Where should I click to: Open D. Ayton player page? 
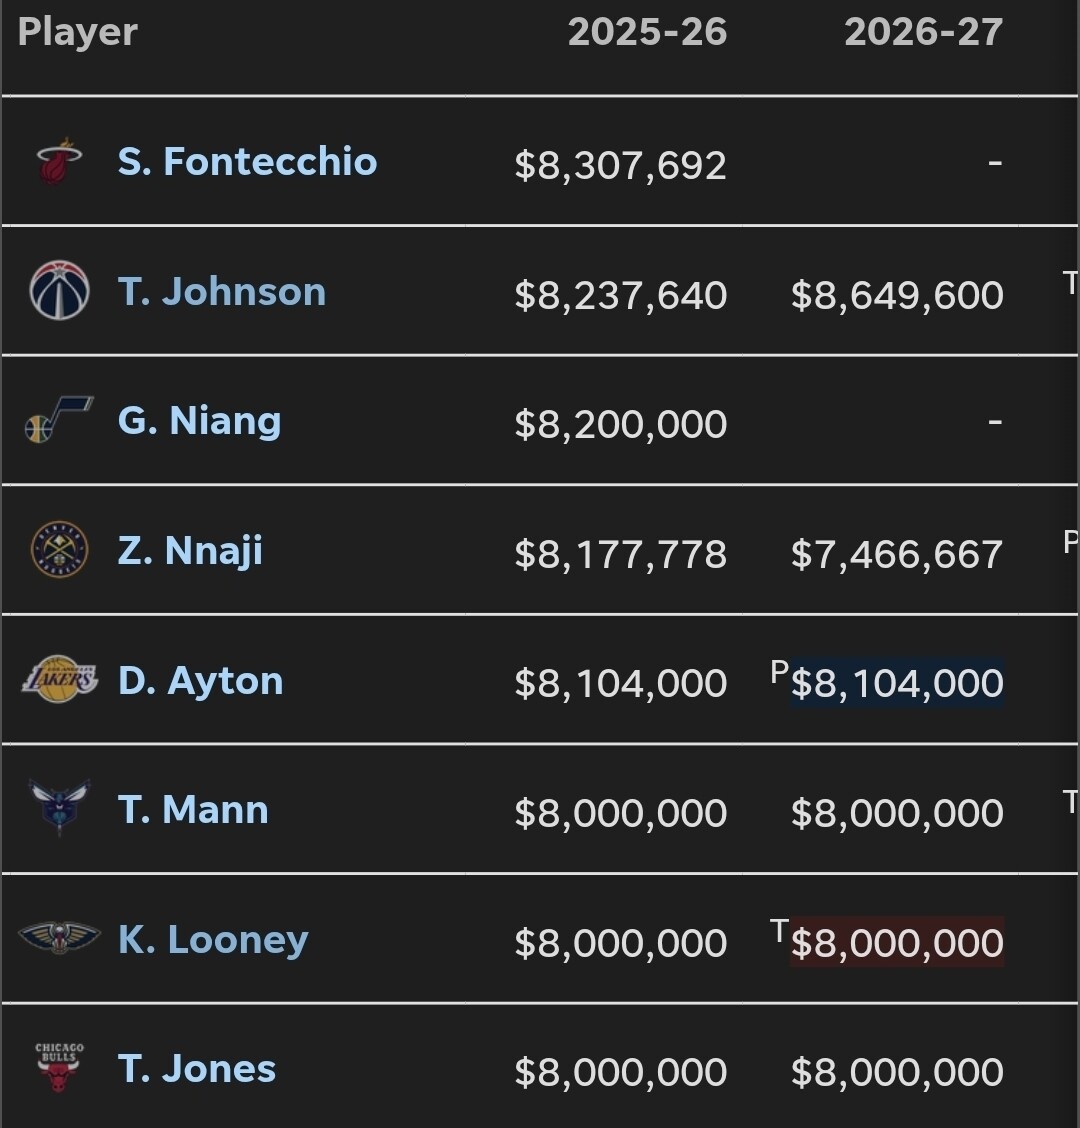(200, 681)
